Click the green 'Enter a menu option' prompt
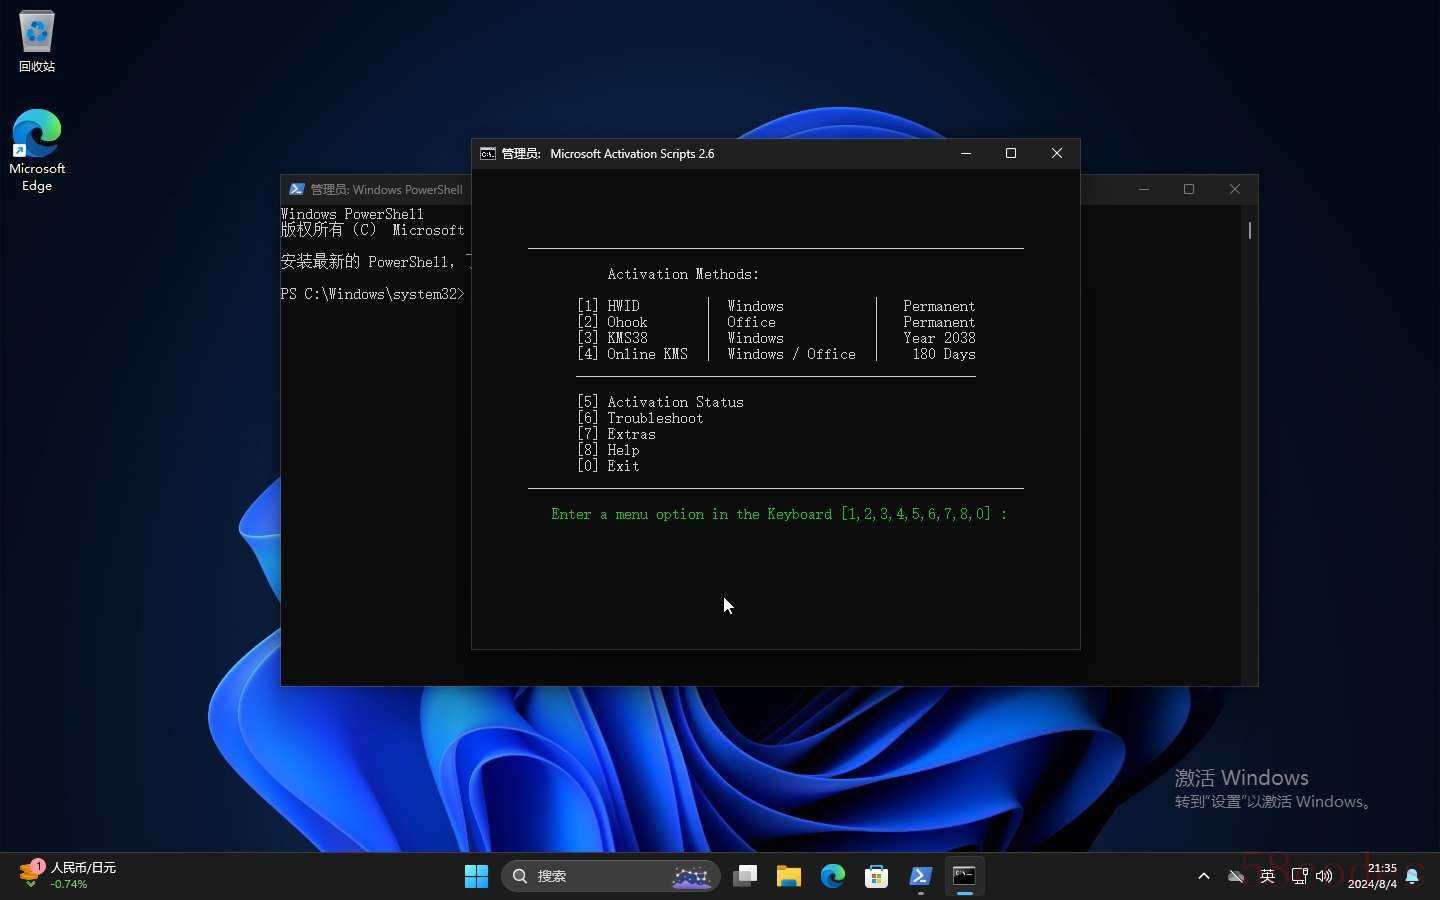Image resolution: width=1440 pixels, height=900 pixels. coord(779,514)
